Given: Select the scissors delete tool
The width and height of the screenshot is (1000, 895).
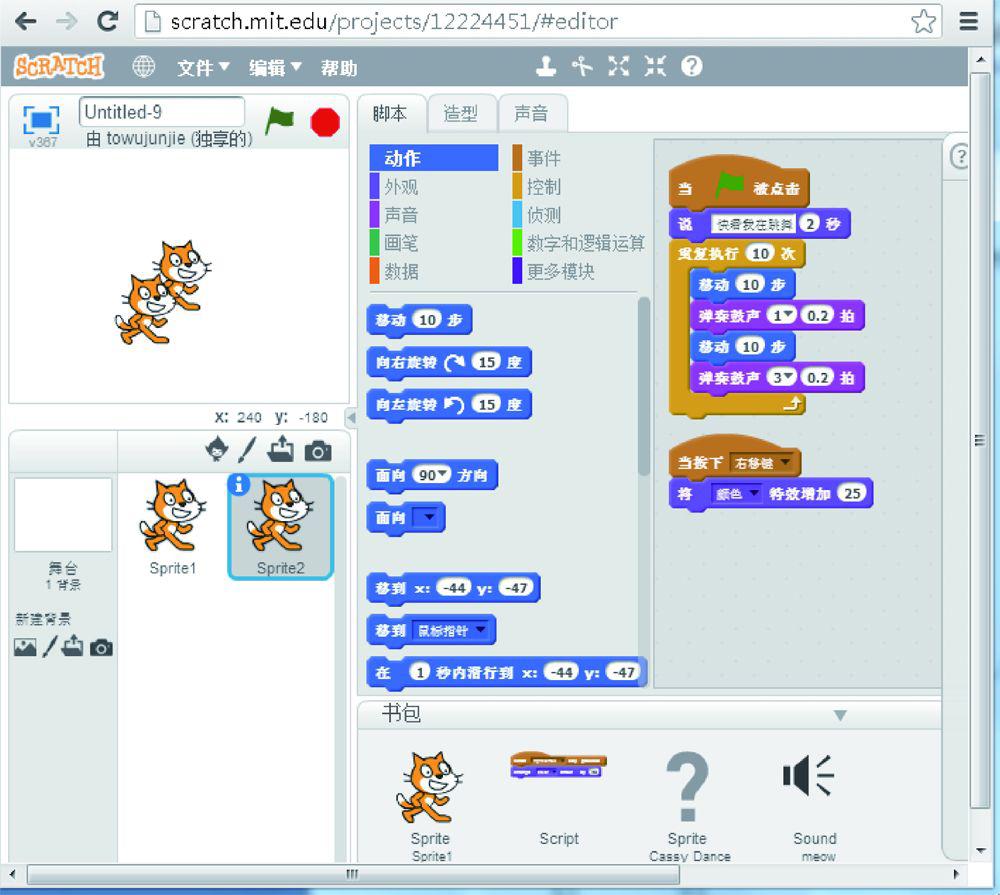Looking at the screenshot, I should point(582,67).
